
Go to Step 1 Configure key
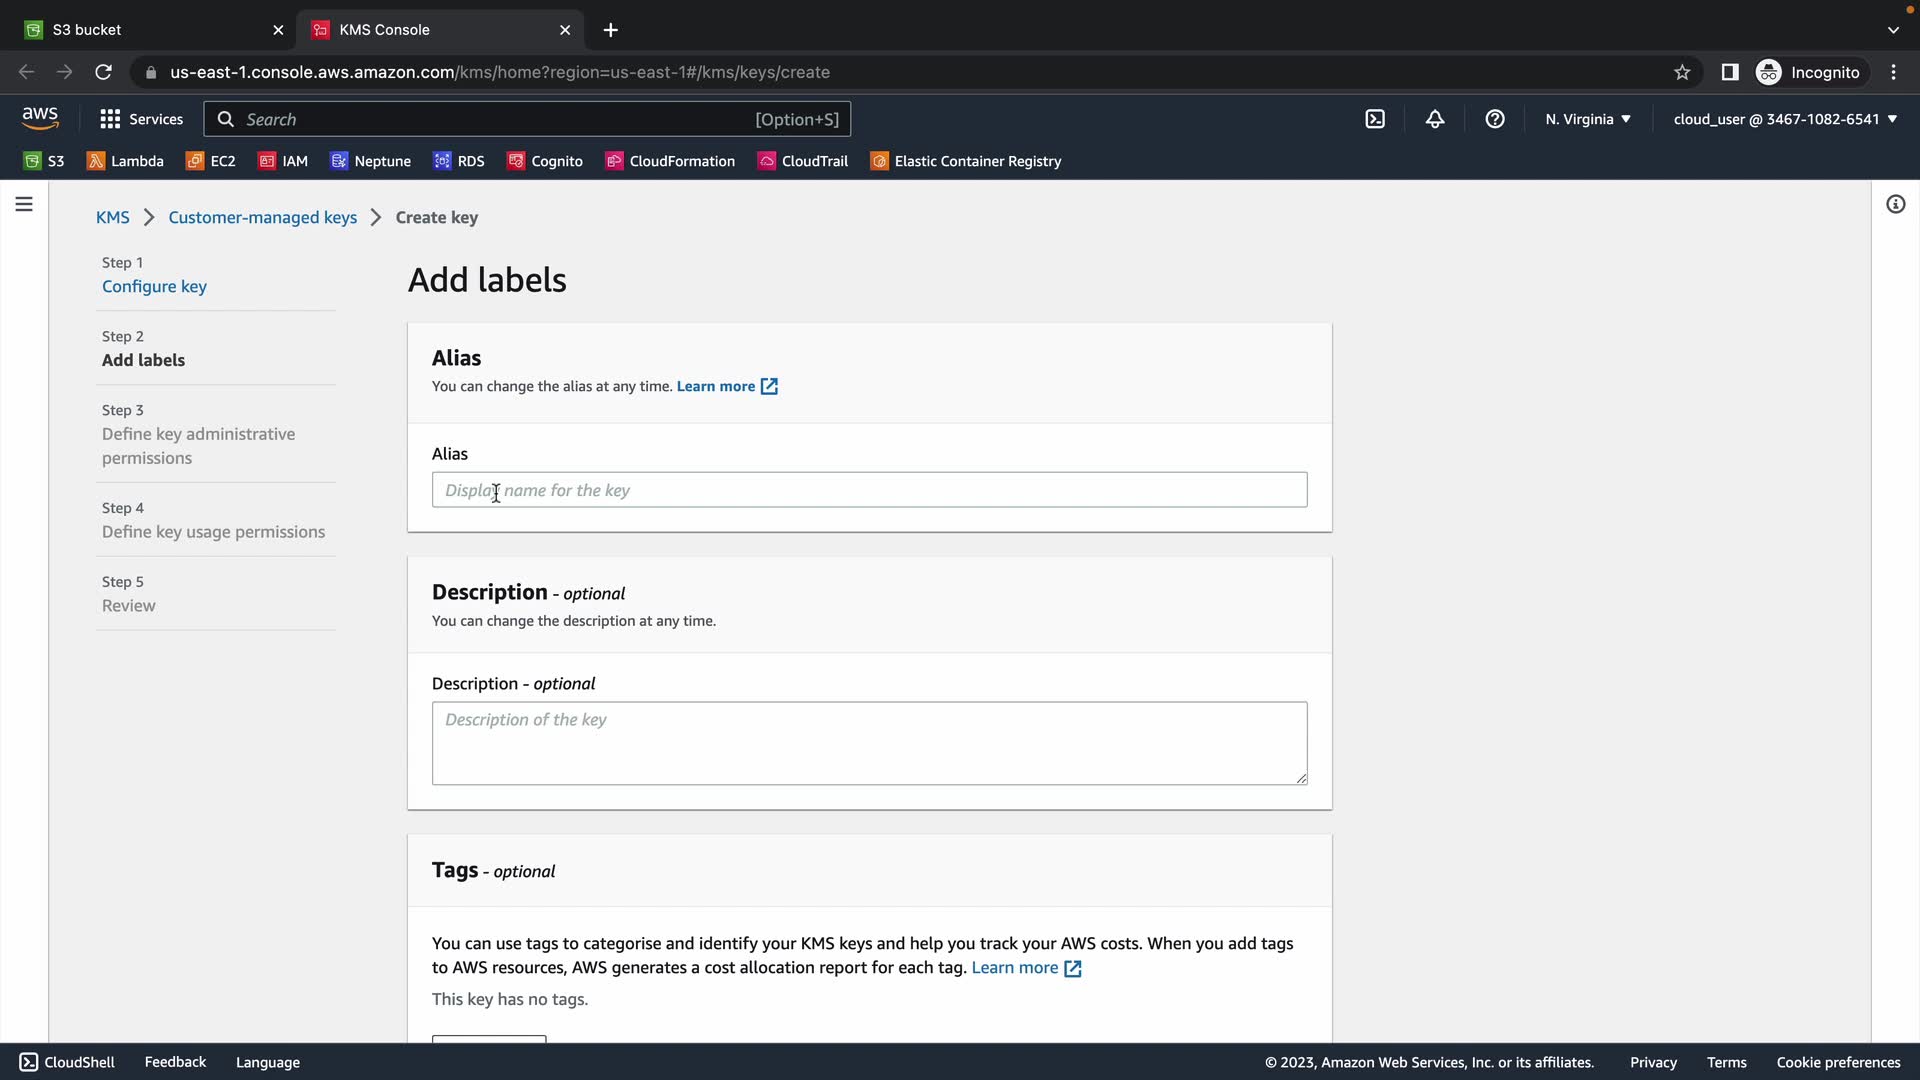click(x=154, y=286)
